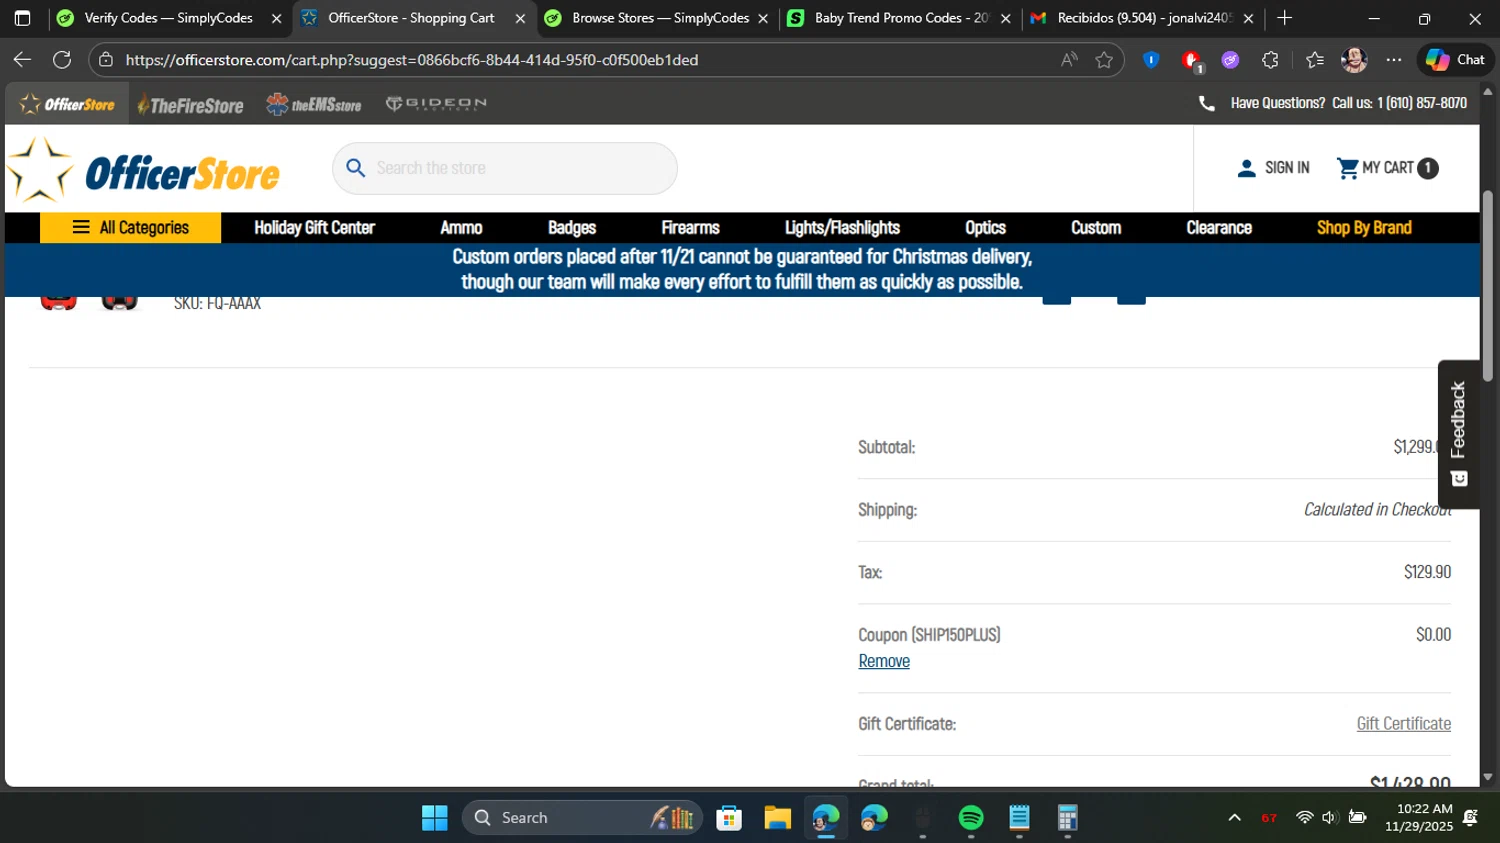
Task: Open All Categories hamburger menu
Action: coord(130,227)
